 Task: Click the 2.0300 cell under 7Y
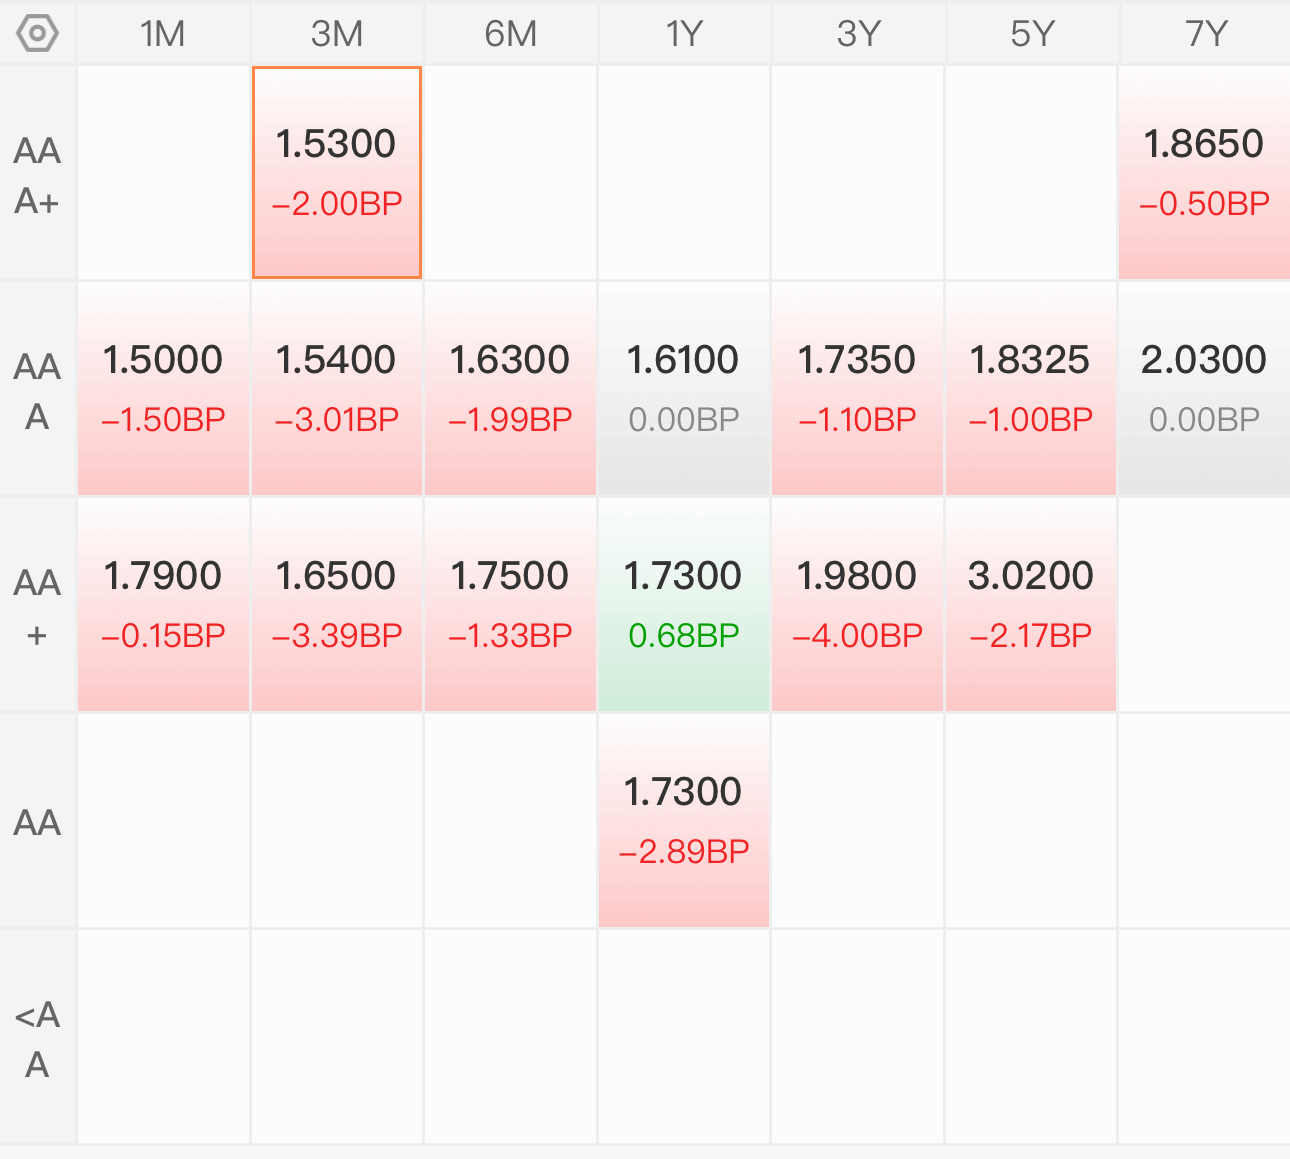1205,389
